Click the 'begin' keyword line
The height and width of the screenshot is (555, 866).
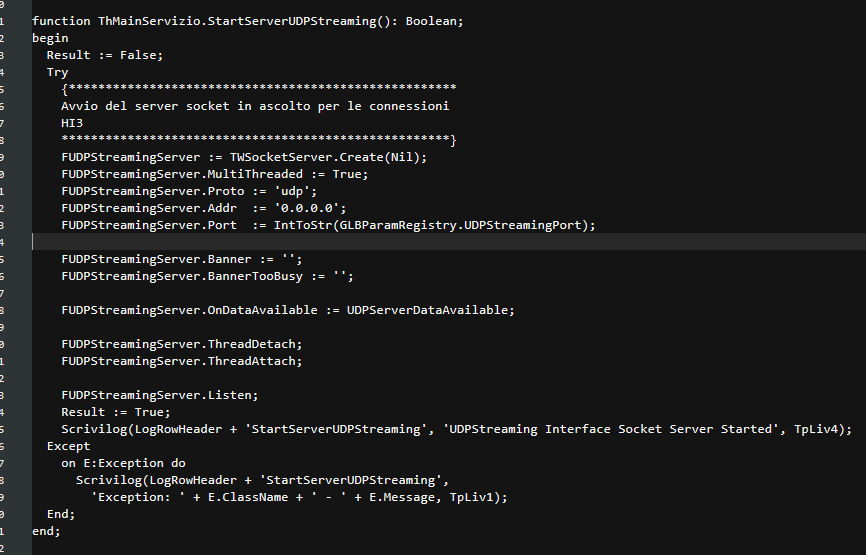(50, 38)
